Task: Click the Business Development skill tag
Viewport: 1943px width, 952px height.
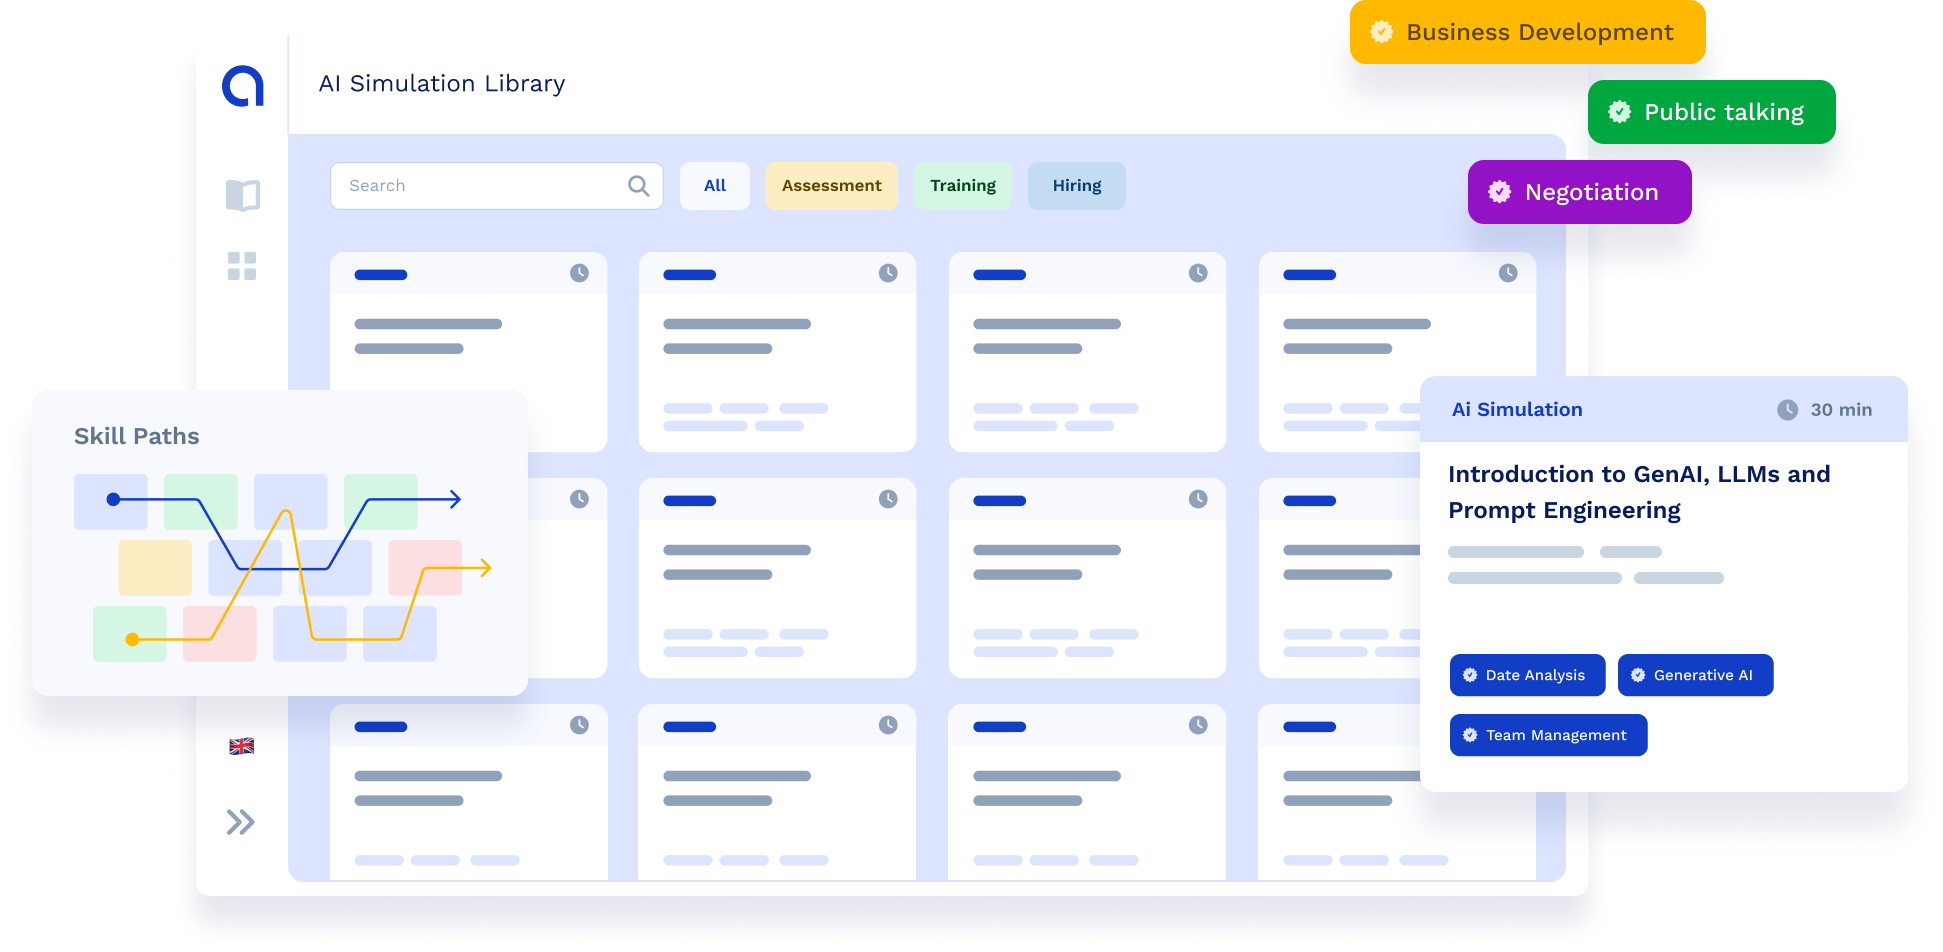Action: tap(1527, 32)
